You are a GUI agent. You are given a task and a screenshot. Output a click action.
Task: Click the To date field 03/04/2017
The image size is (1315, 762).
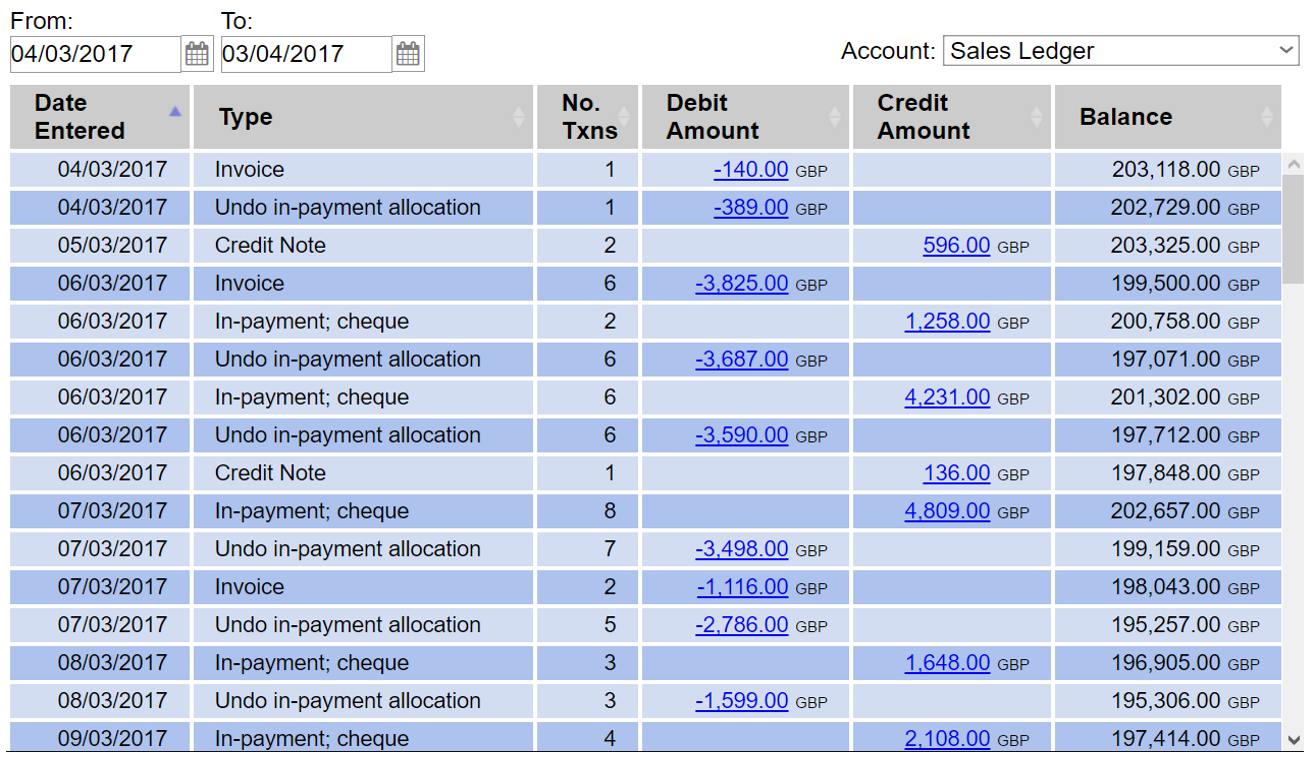[x=306, y=54]
